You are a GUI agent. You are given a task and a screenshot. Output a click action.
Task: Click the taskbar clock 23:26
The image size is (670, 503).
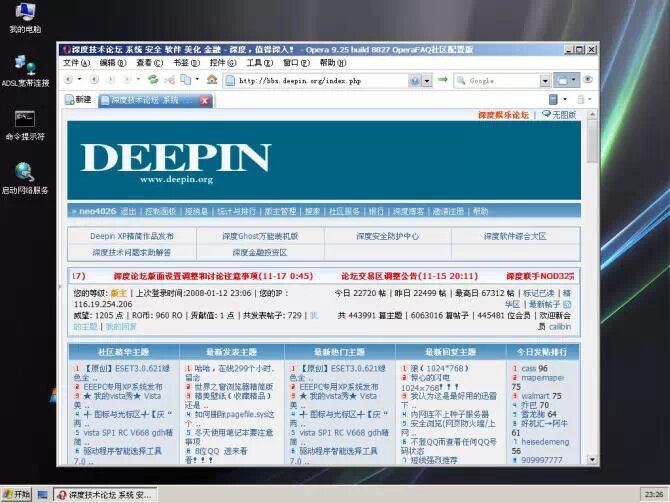(654, 495)
